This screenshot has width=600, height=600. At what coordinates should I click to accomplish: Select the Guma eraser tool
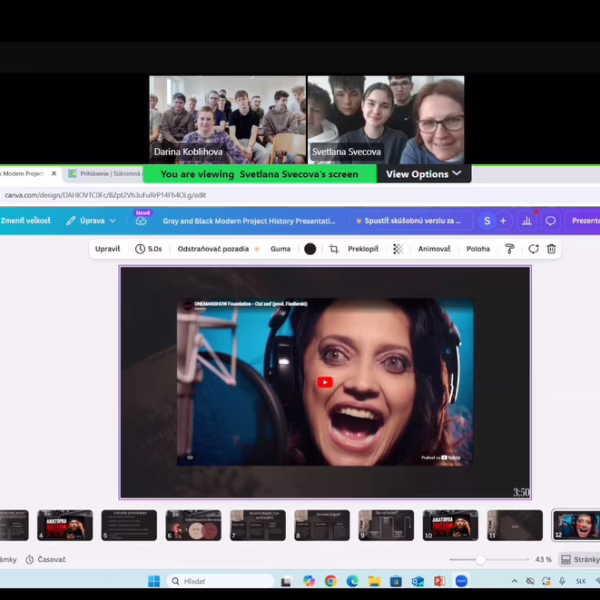(x=280, y=249)
